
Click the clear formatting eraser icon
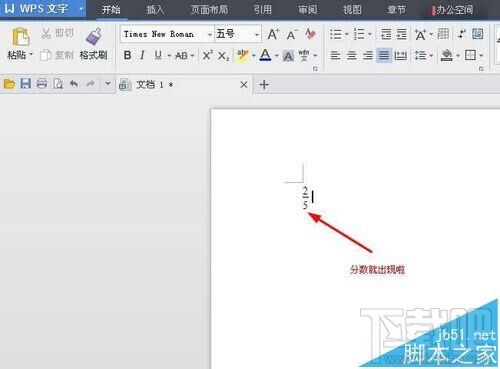click(310, 34)
